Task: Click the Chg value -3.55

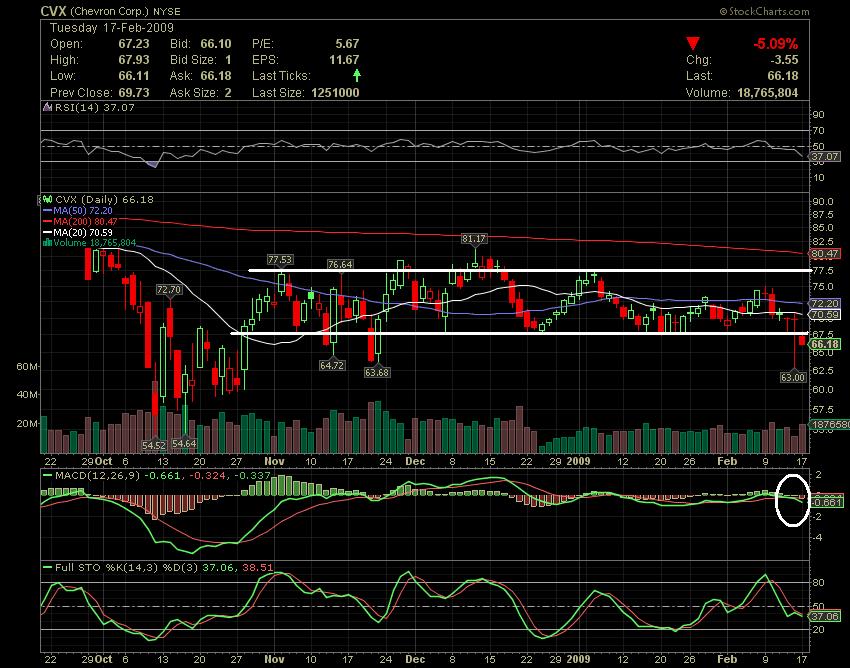Action: tap(784, 60)
